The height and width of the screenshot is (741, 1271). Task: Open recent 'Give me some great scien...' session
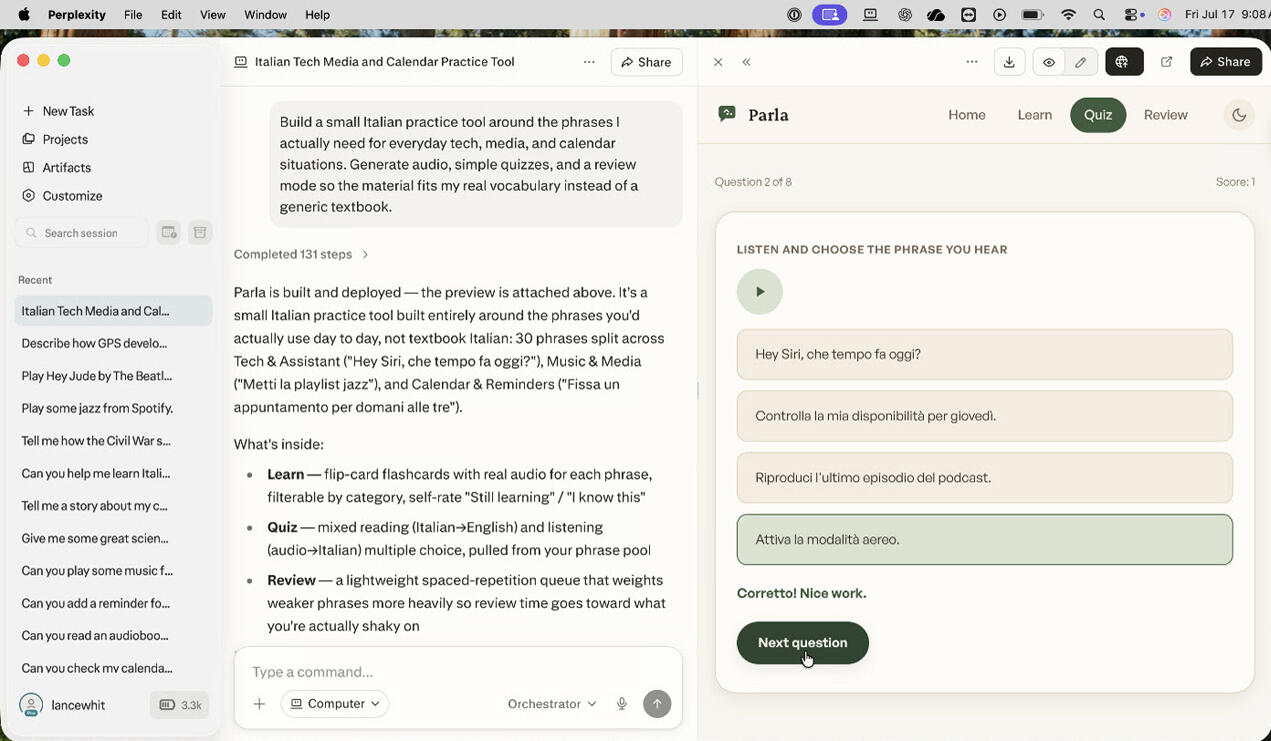(x=114, y=538)
